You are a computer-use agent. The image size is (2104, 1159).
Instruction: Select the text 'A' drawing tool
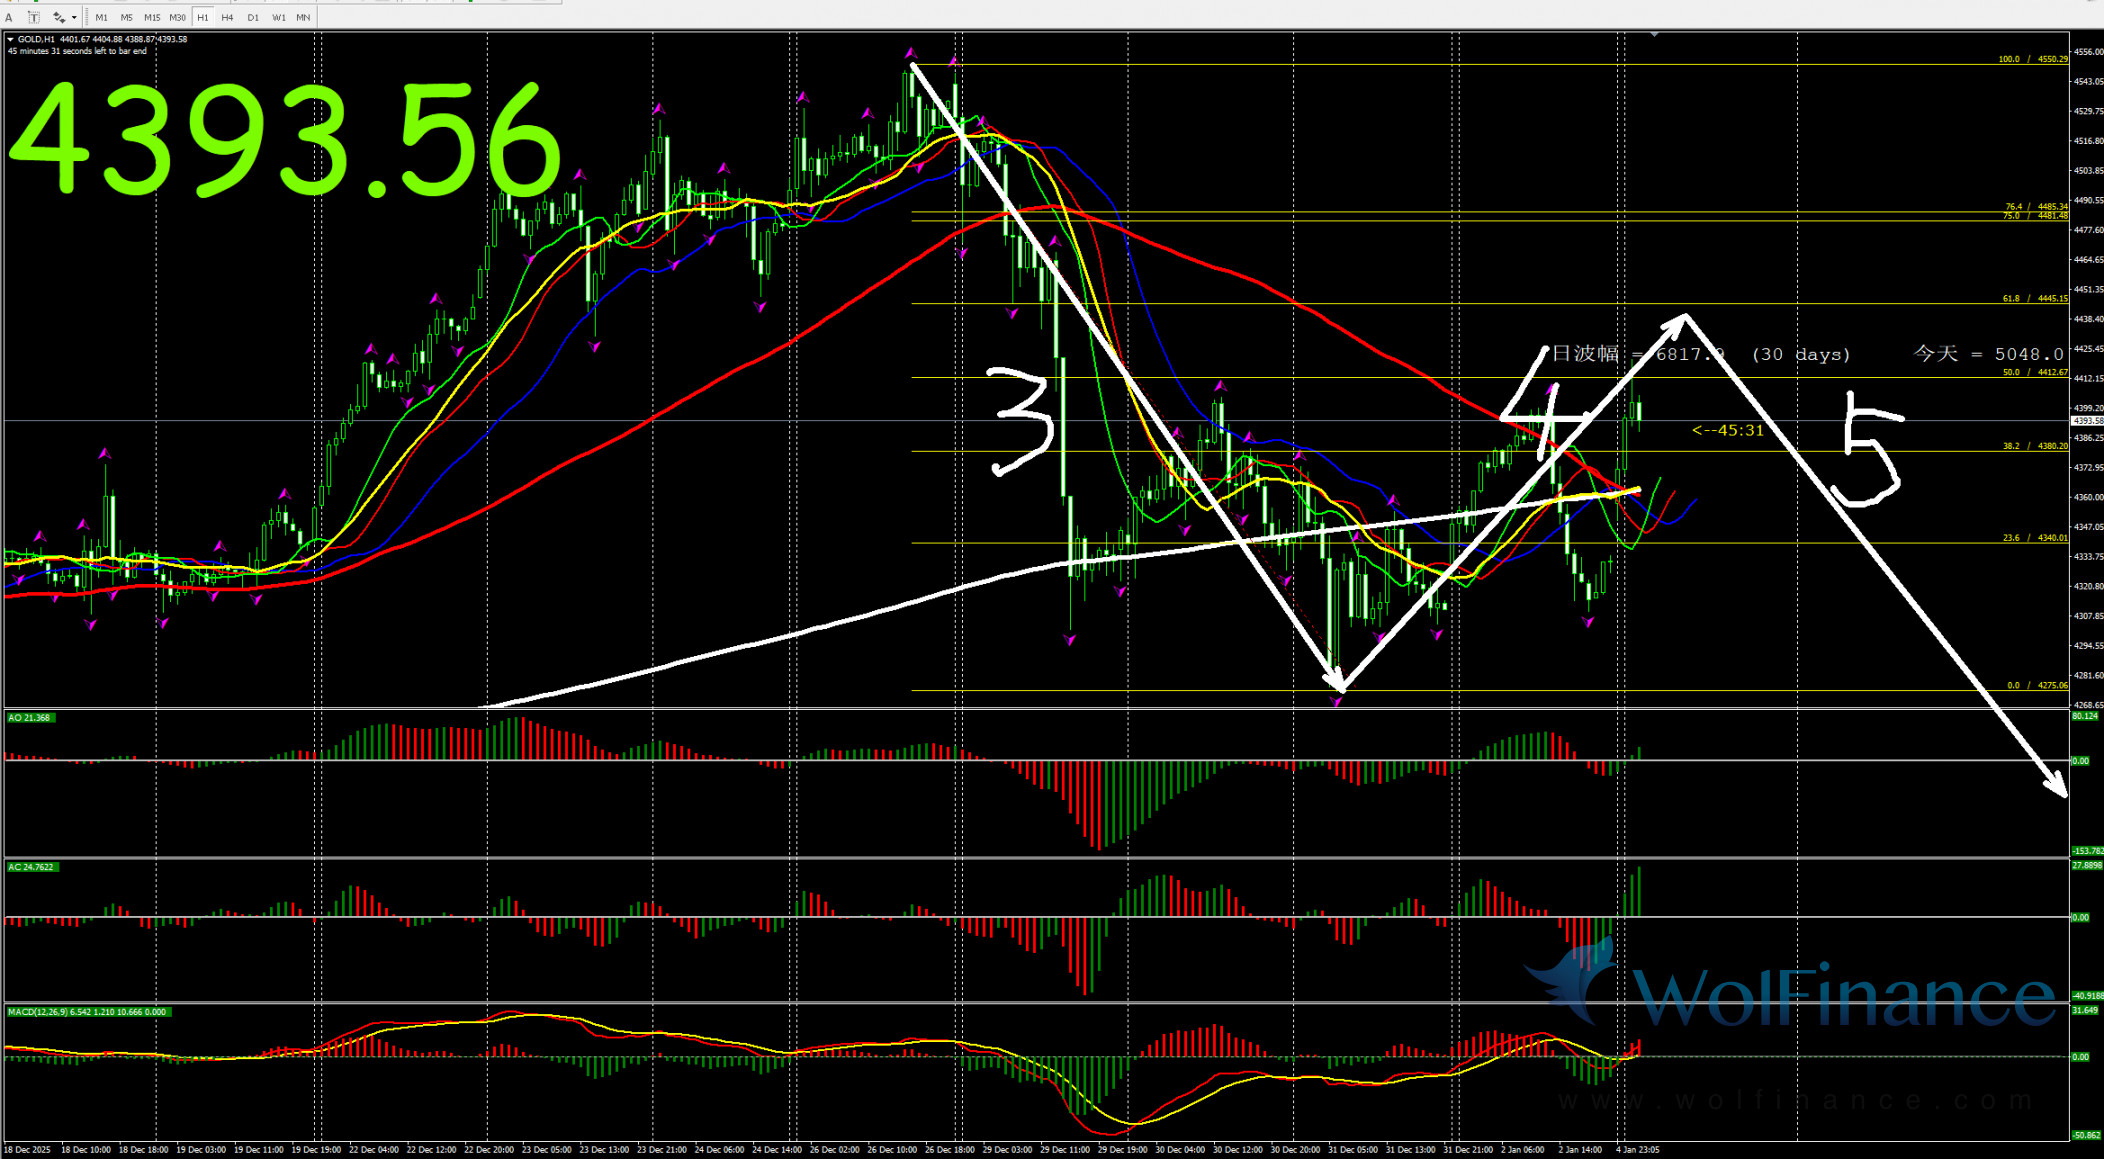pos(9,17)
